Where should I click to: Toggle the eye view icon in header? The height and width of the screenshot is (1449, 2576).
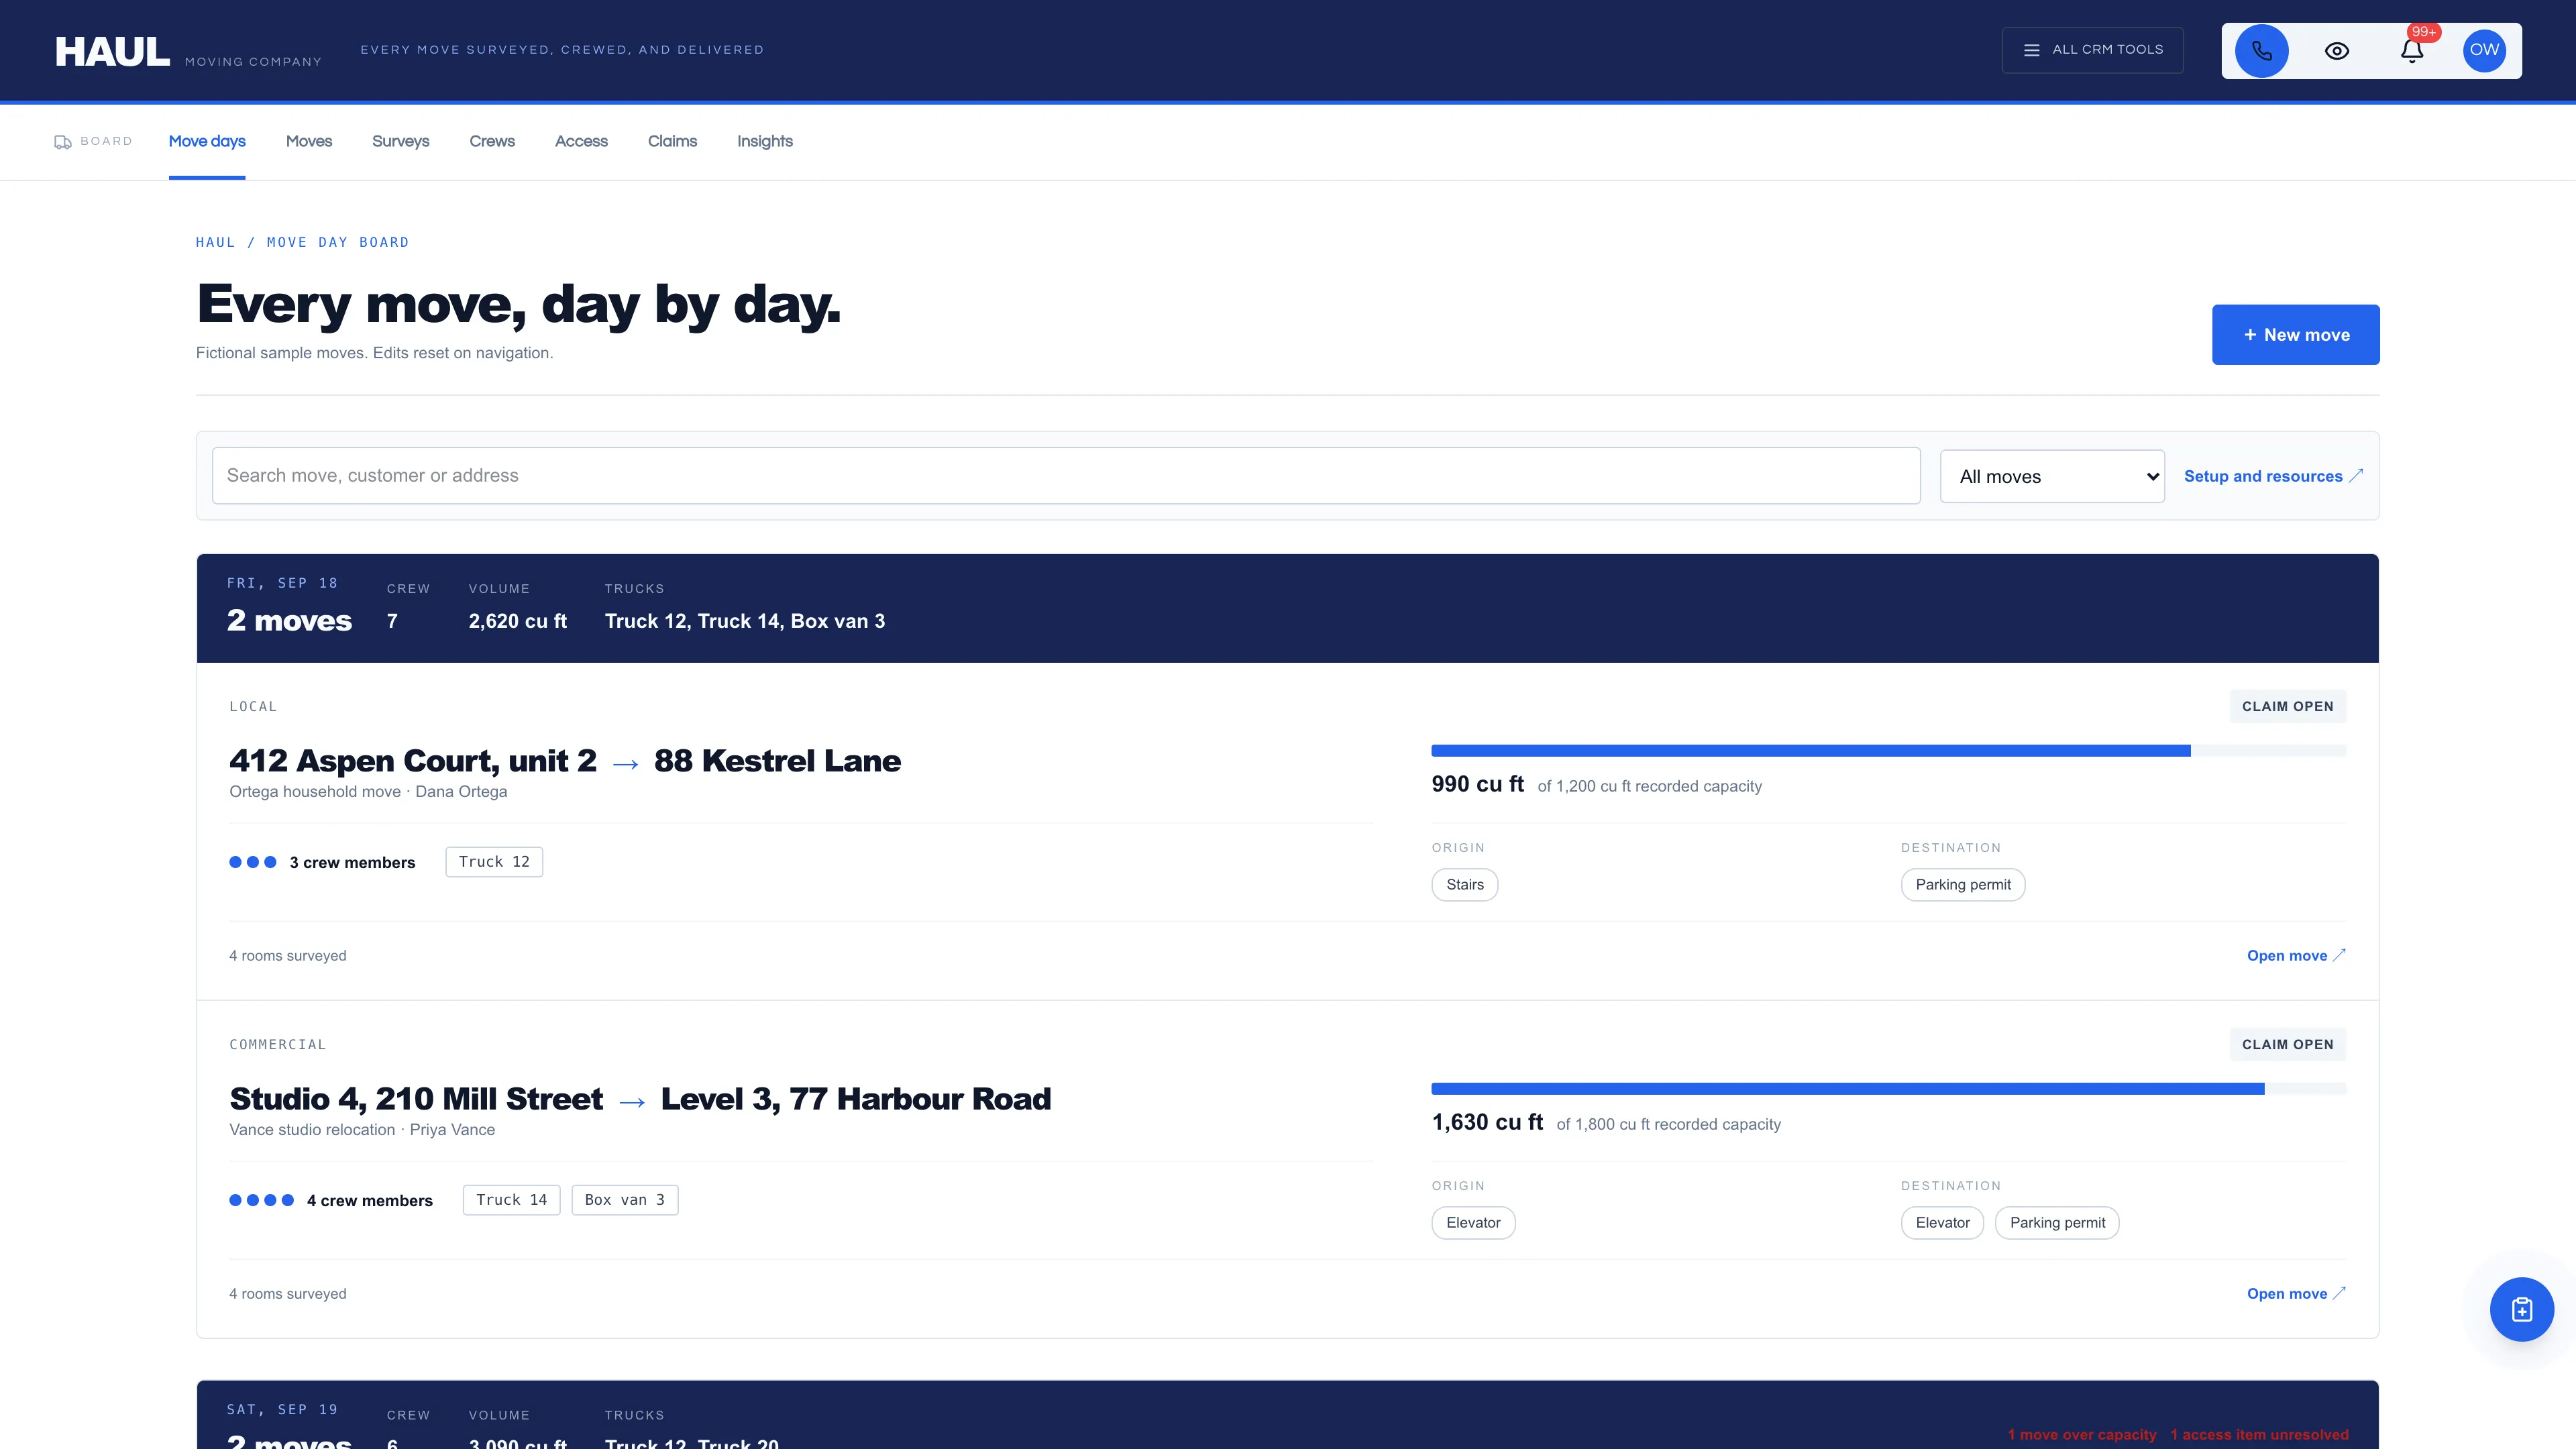2336,50
